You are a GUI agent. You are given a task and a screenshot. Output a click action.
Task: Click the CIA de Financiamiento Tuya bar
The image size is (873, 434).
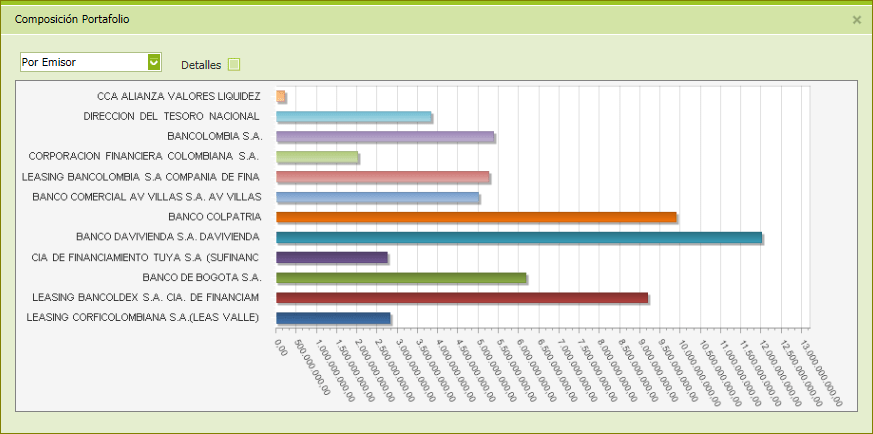click(x=332, y=257)
